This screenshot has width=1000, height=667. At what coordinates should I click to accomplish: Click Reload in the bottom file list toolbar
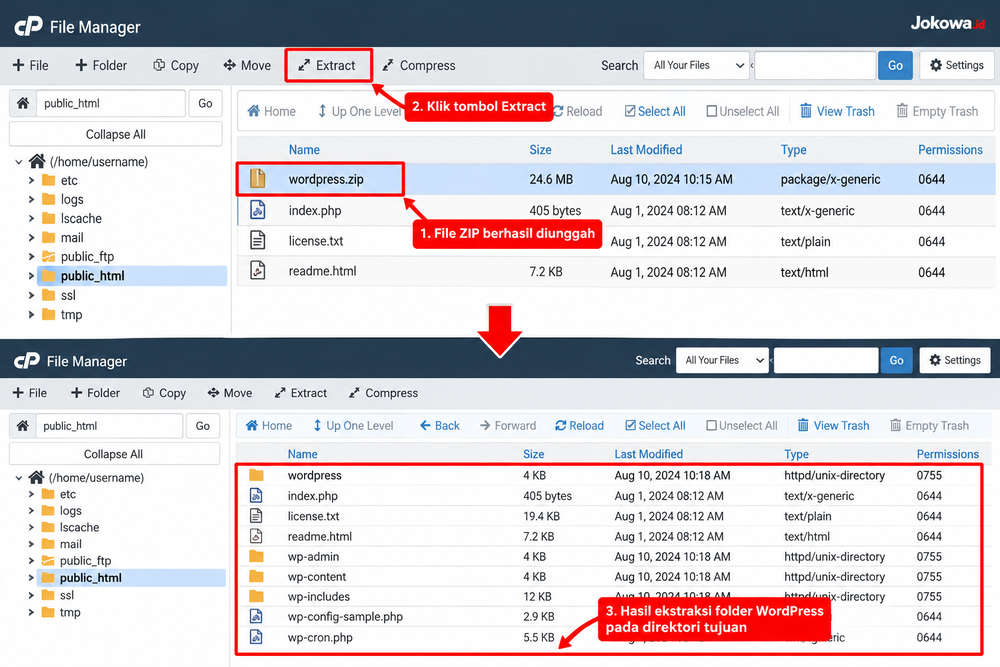(x=579, y=425)
